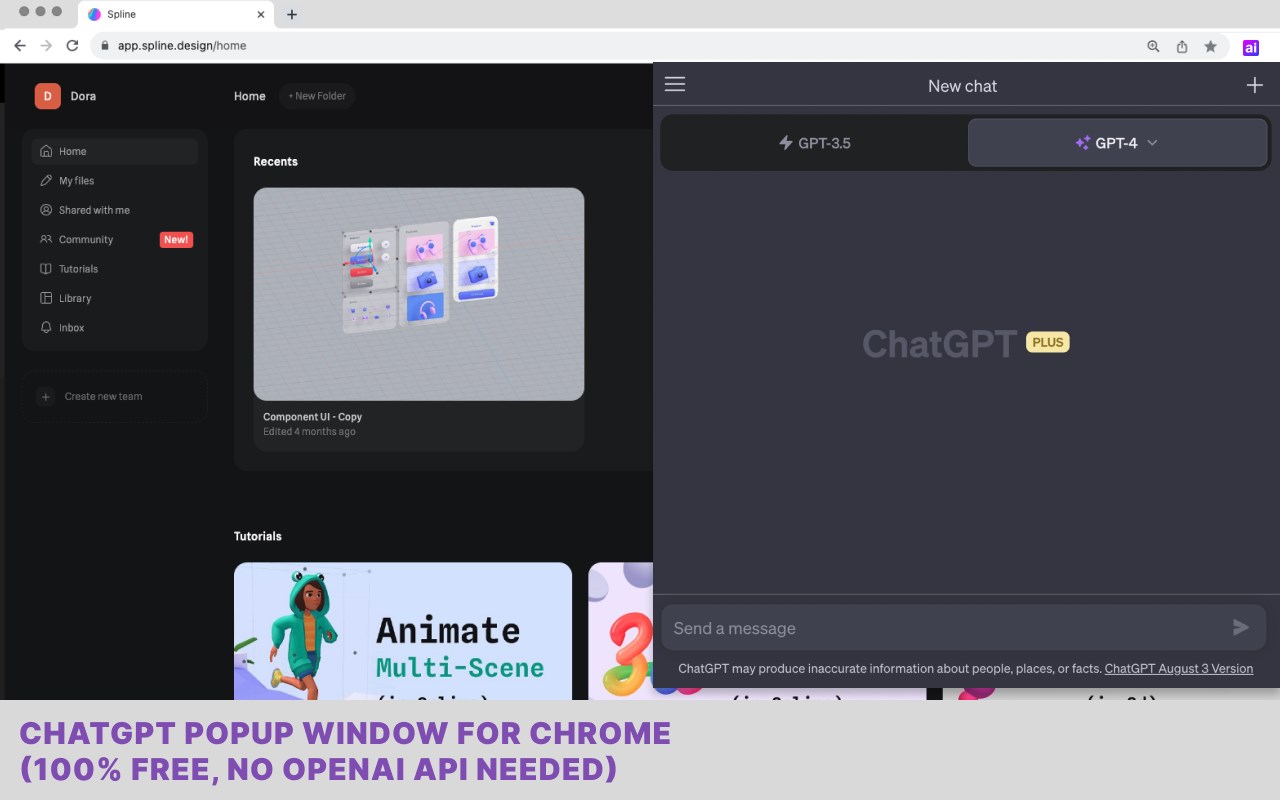
Task: Click the zoom magnifier icon in the address bar
Action: coord(1153,46)
